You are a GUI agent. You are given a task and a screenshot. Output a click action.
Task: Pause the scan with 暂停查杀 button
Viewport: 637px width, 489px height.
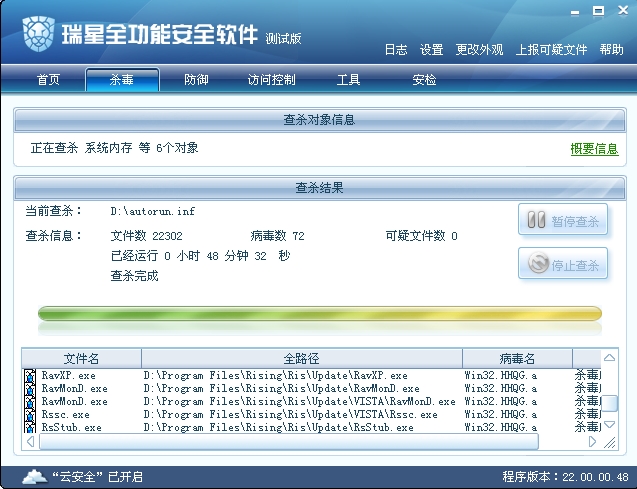(563, 220)
